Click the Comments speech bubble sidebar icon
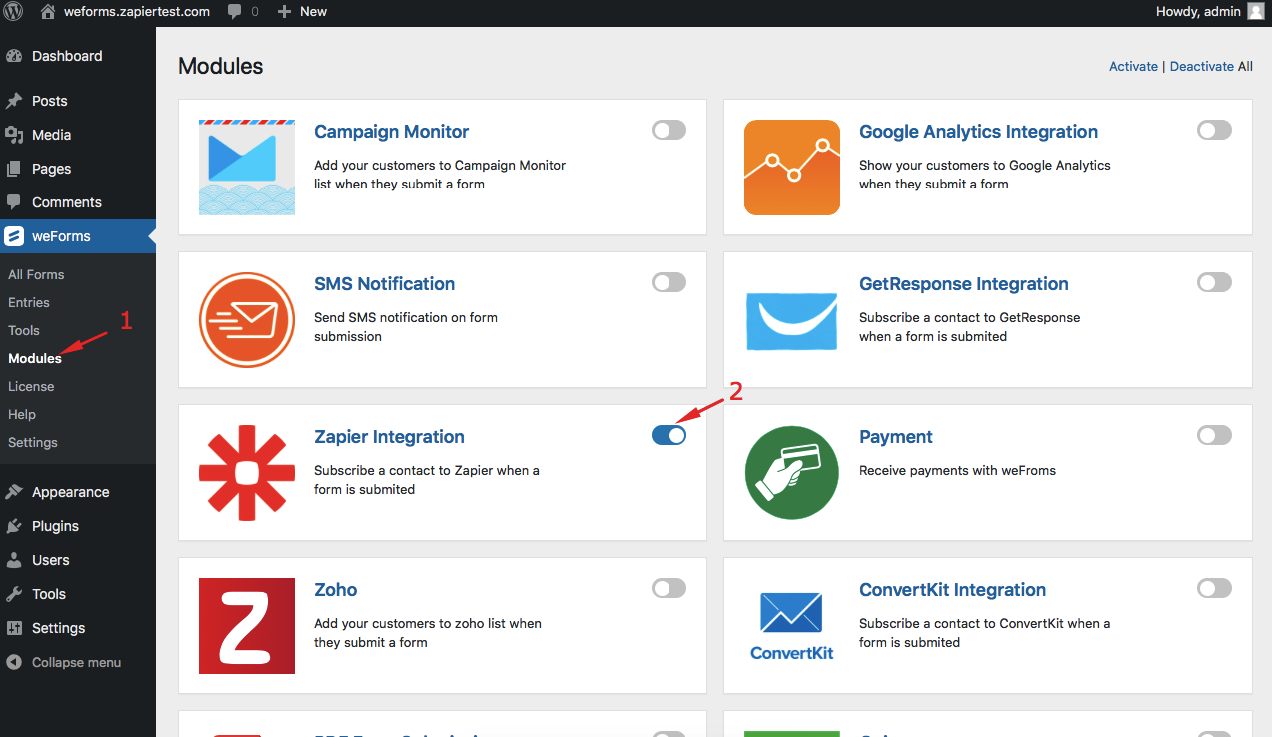Screen dimensions: 1272x737 pyautogui.click(x=14, y=202)
